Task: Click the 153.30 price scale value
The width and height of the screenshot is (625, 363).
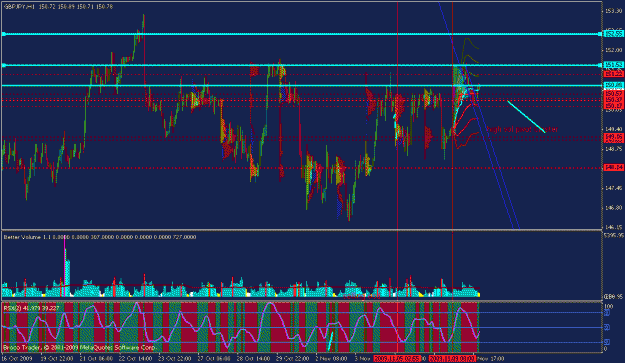Action: [x=614, y=11]
